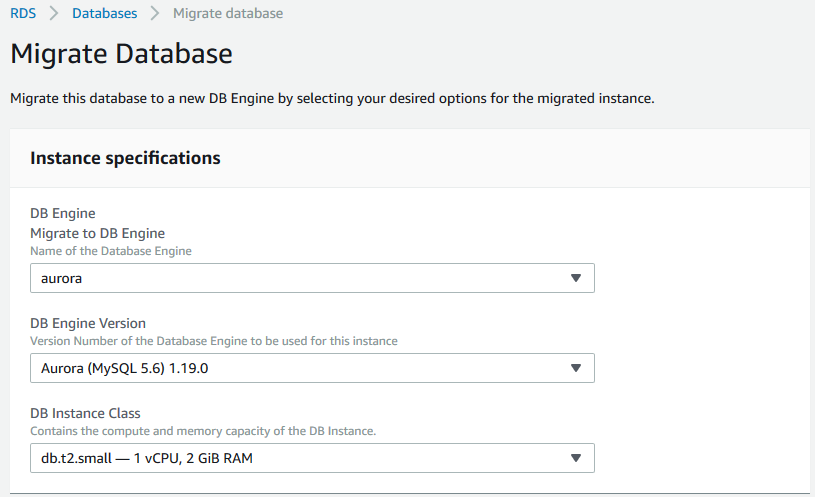Click the compute and memory capacity helper text
Viewport: 815px width, 497px height.
[202, 431]
